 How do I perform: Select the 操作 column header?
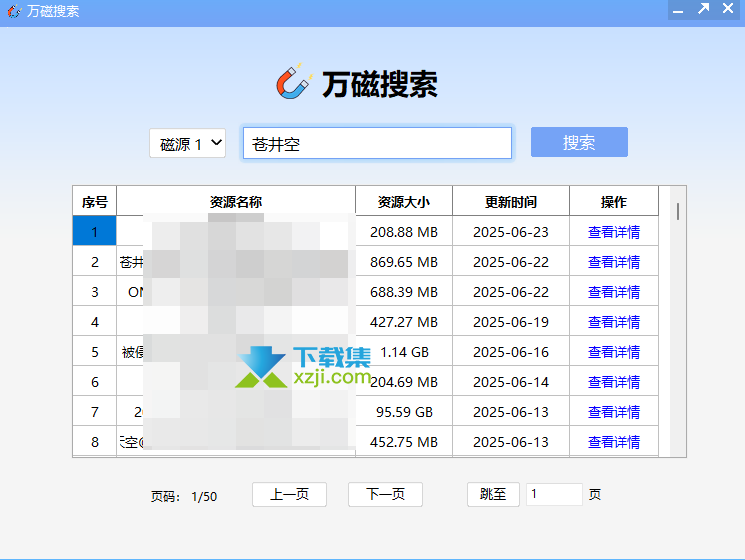(614, 201)
